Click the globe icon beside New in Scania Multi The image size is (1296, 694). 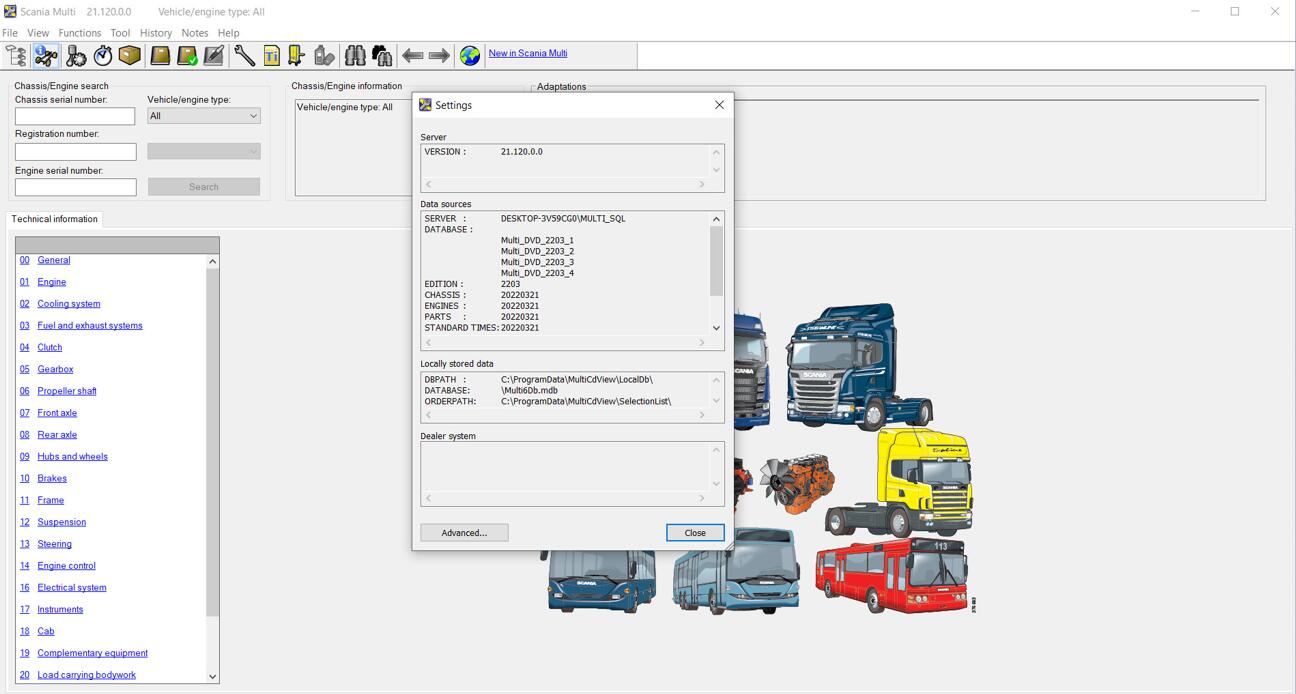468,55
